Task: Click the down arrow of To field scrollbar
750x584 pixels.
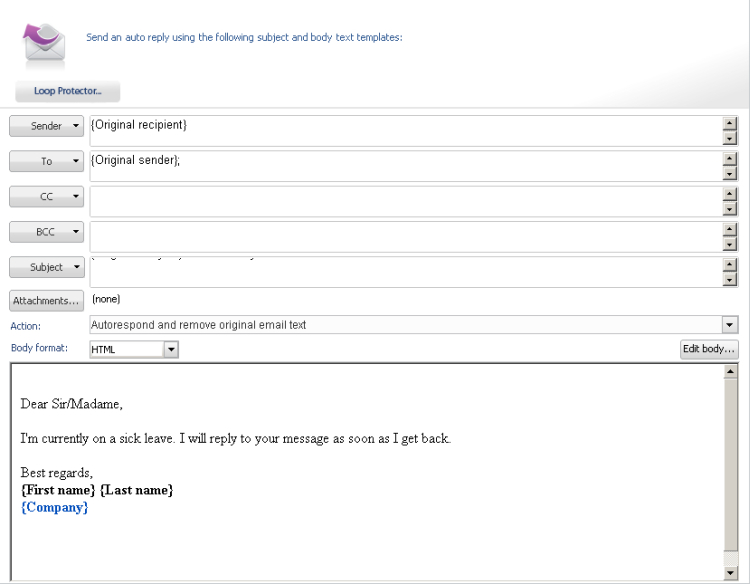Action: 729,174
